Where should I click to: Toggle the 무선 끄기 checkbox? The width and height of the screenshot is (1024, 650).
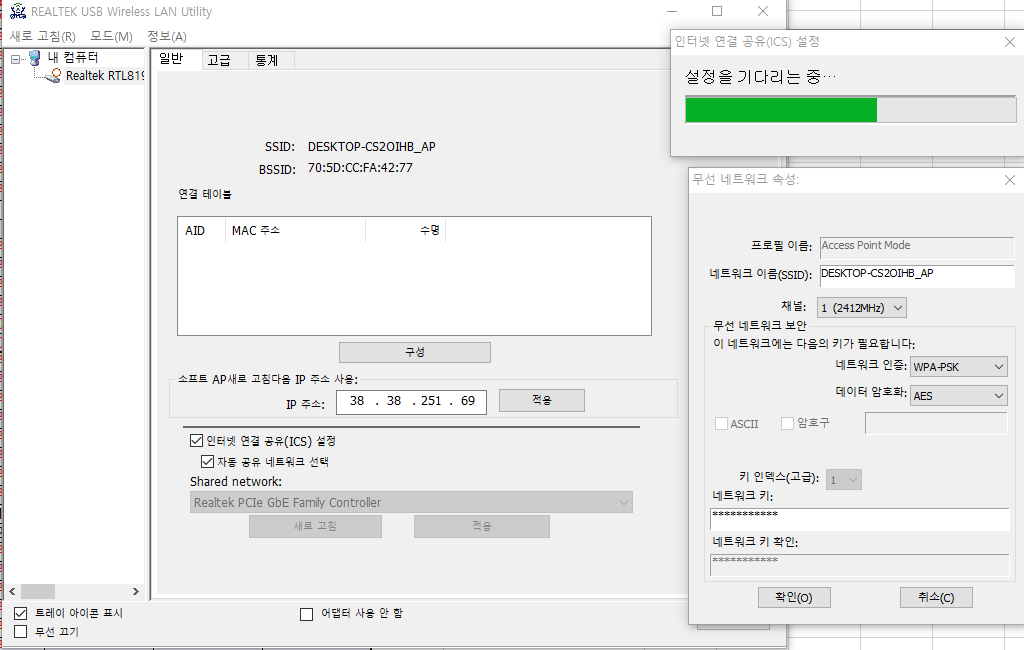(x=21, y=632)
